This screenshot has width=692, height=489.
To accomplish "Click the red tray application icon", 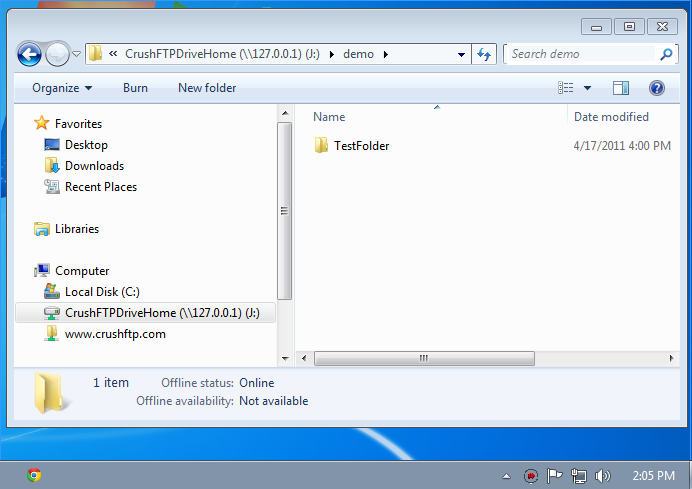I will click(531, 476).
